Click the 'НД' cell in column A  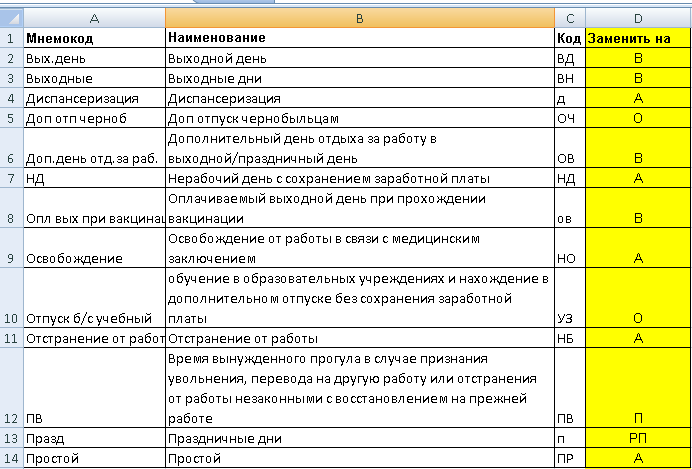(x=94, y=178)
